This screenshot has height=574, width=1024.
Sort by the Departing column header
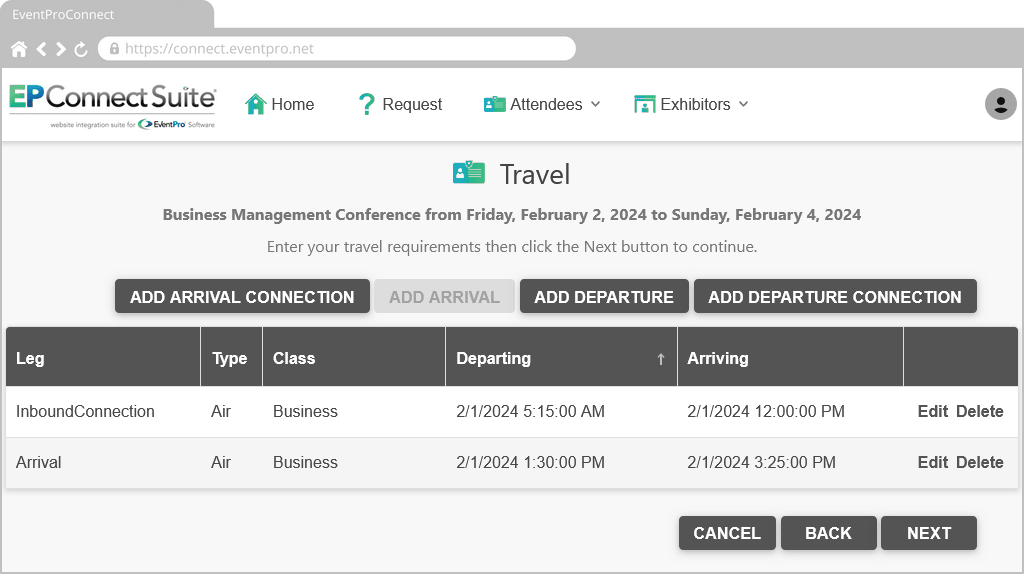562,357
